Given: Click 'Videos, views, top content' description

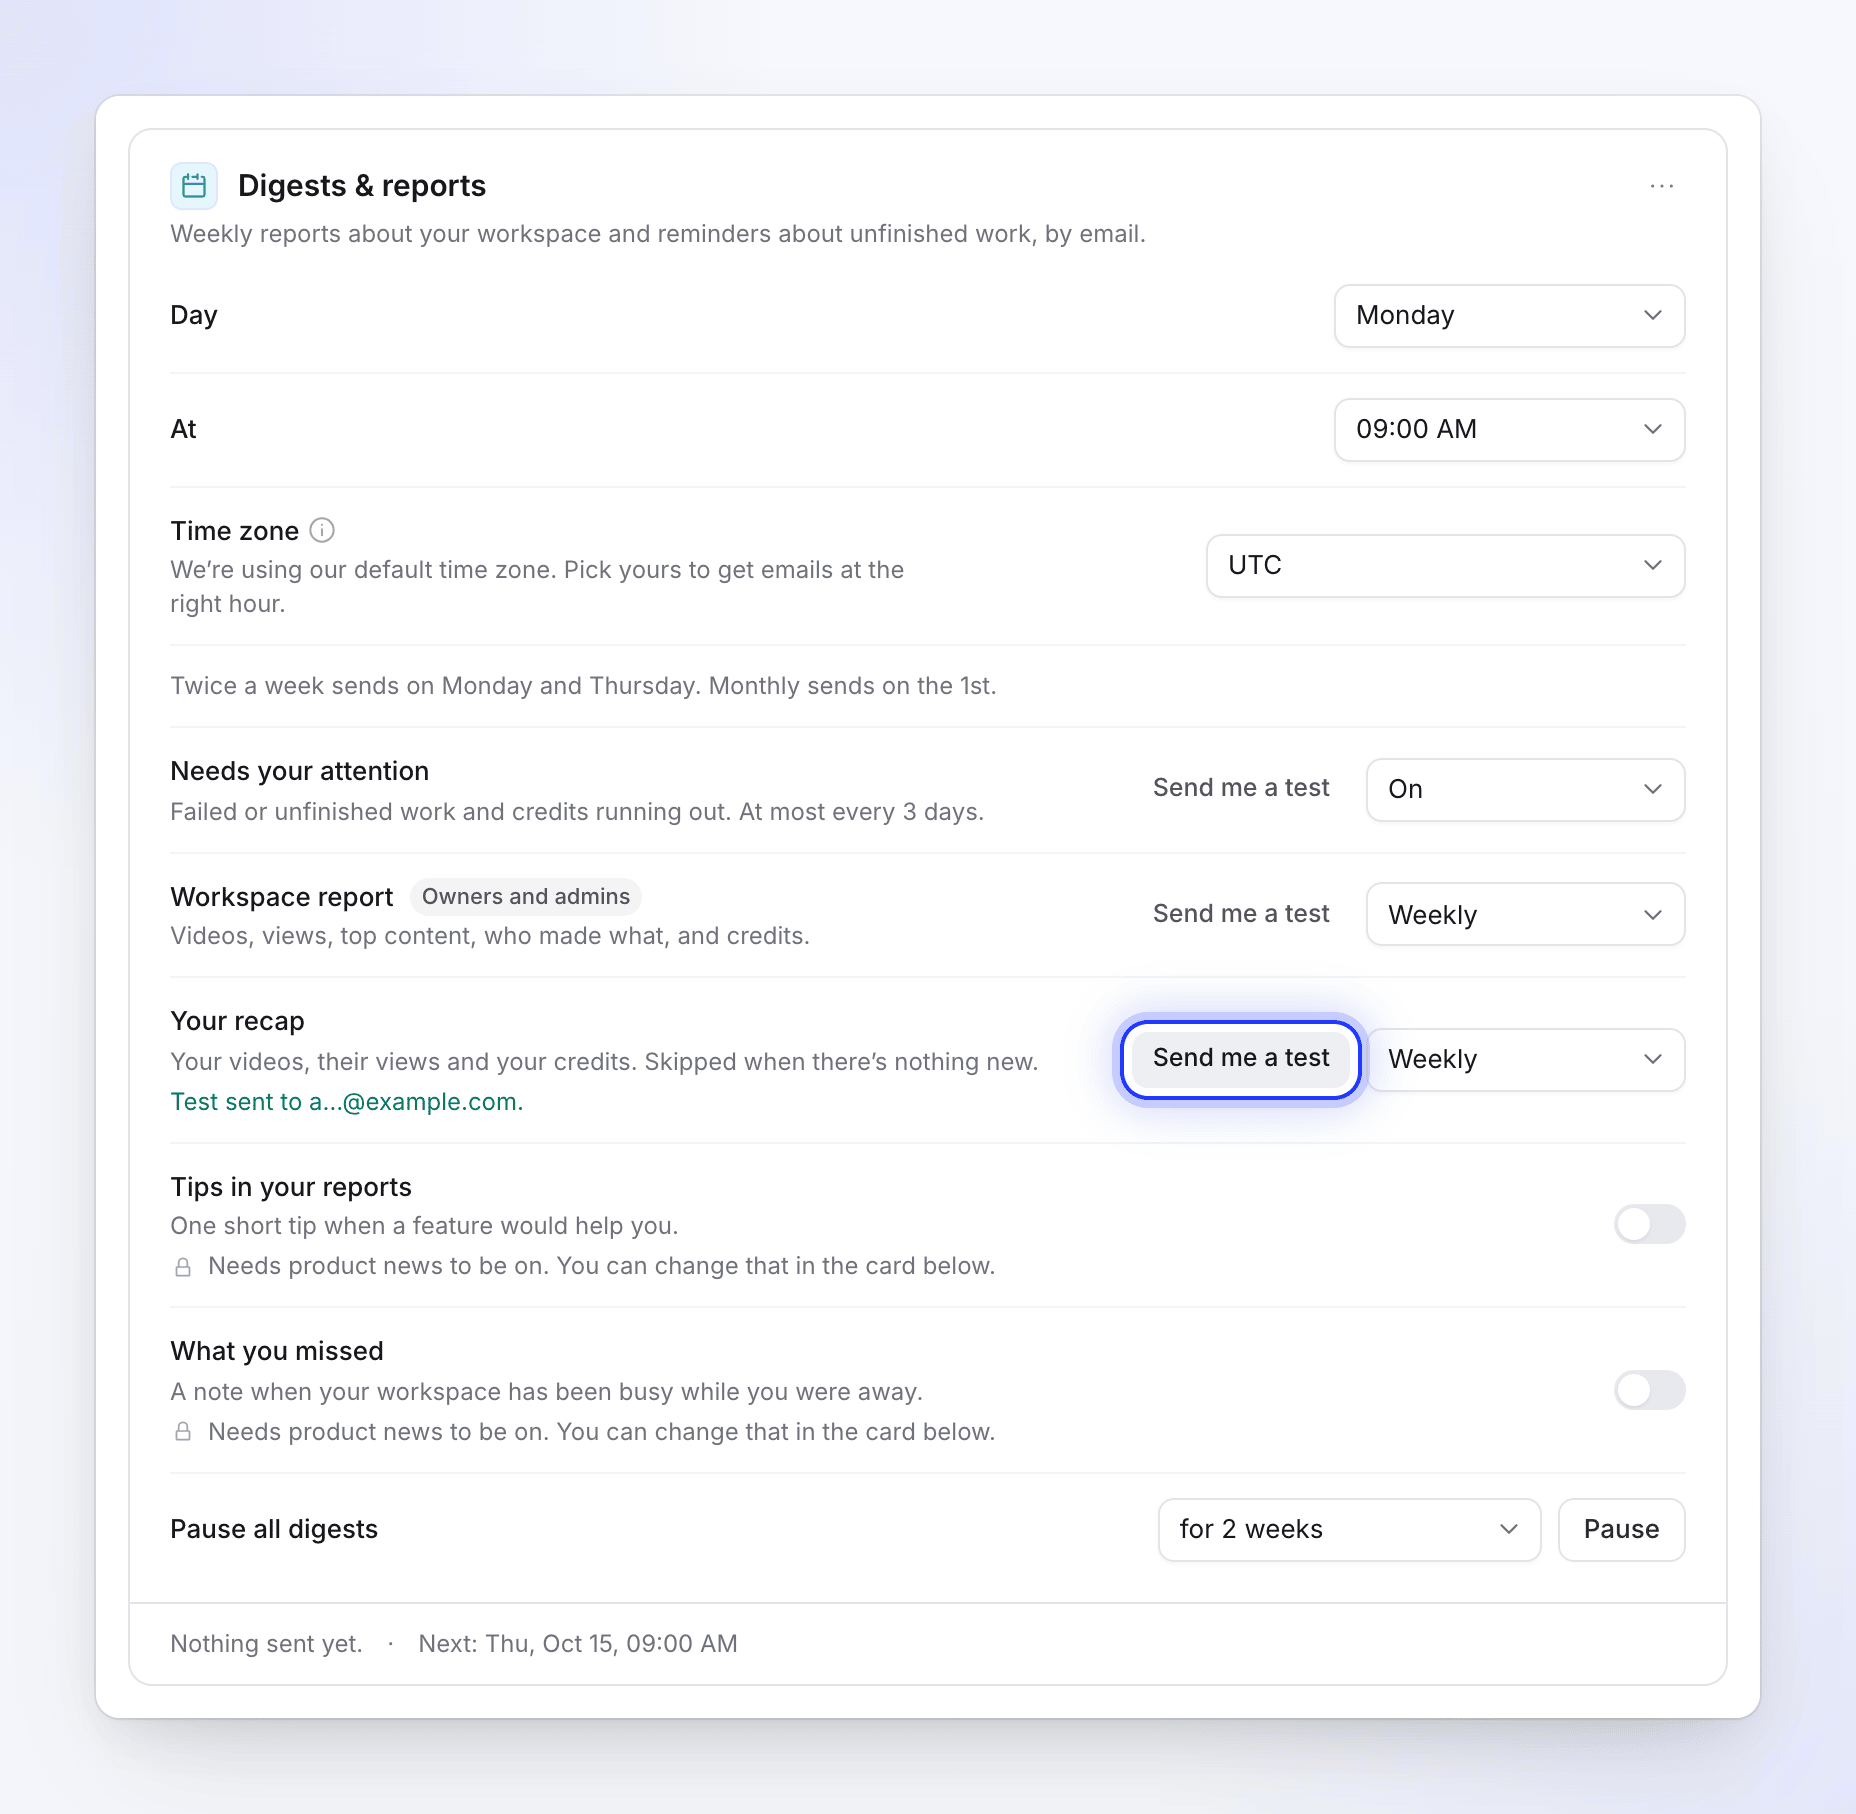Looking at the screenshot, I should (490, 936).
